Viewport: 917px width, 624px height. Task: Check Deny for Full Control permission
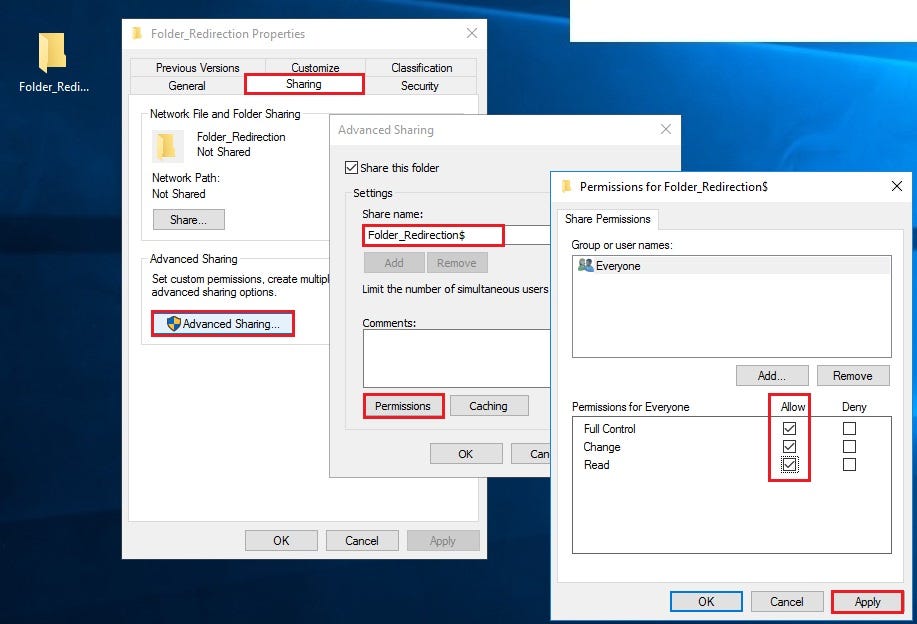pos(850,428)
